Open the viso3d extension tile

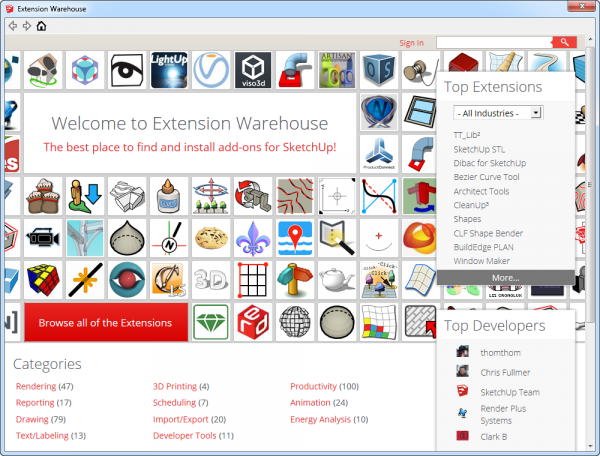coord(253,70)
